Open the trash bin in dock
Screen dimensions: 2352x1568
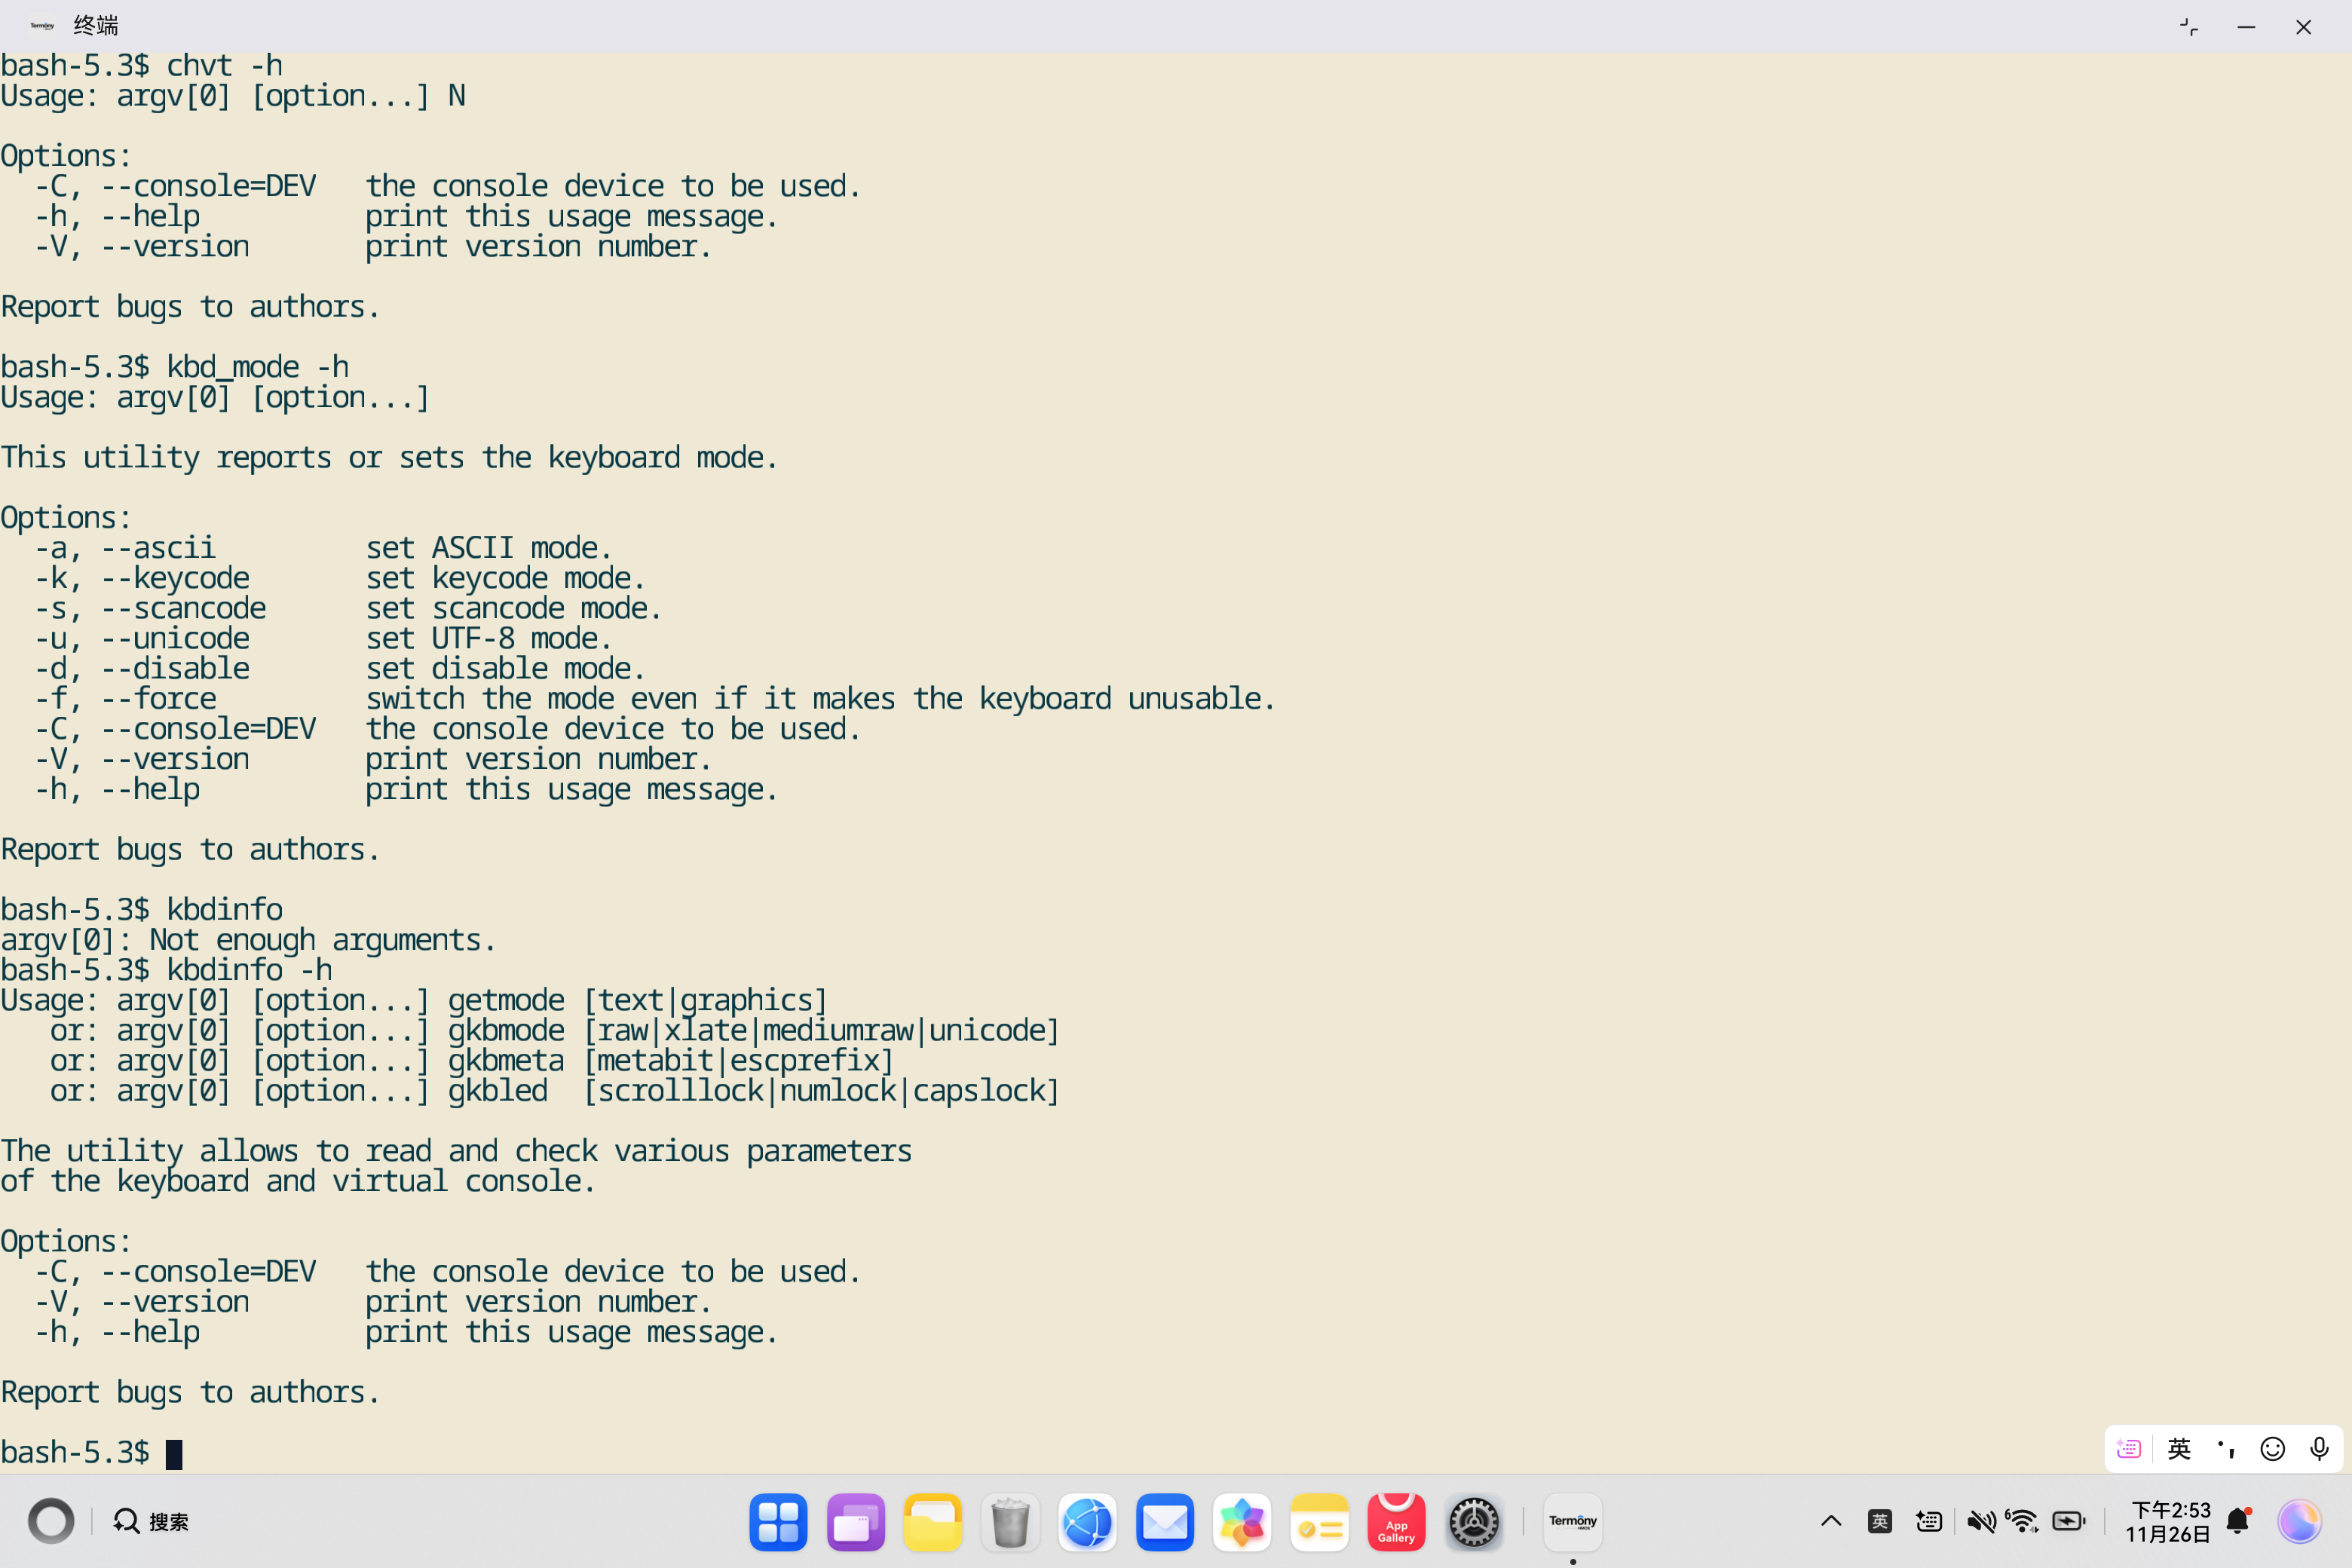[x=1010, y=1522]
